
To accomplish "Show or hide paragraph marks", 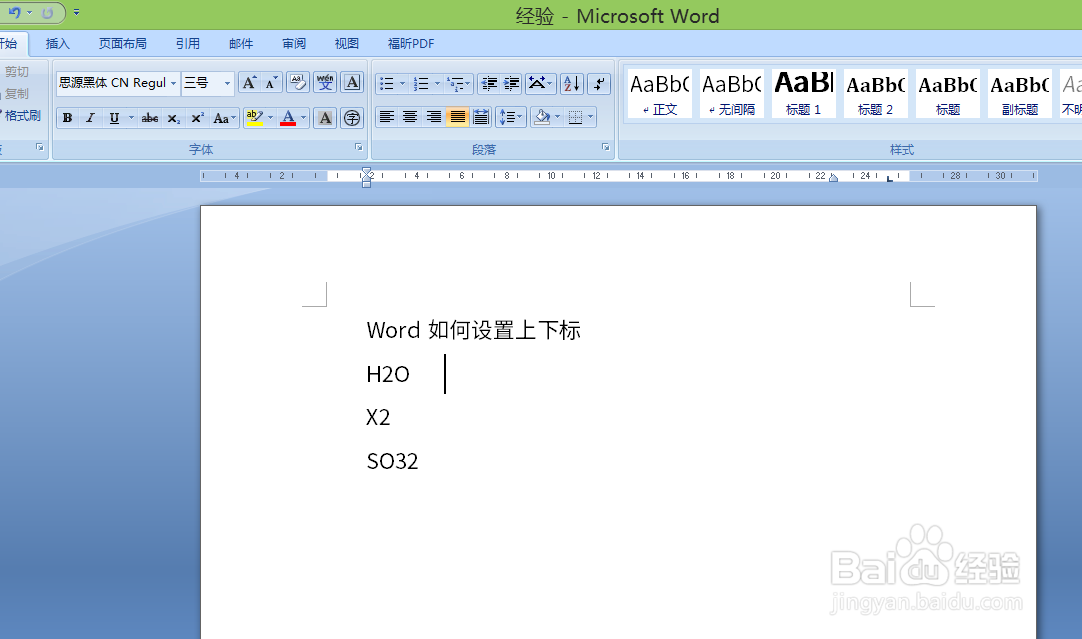I will coord(599,83).
